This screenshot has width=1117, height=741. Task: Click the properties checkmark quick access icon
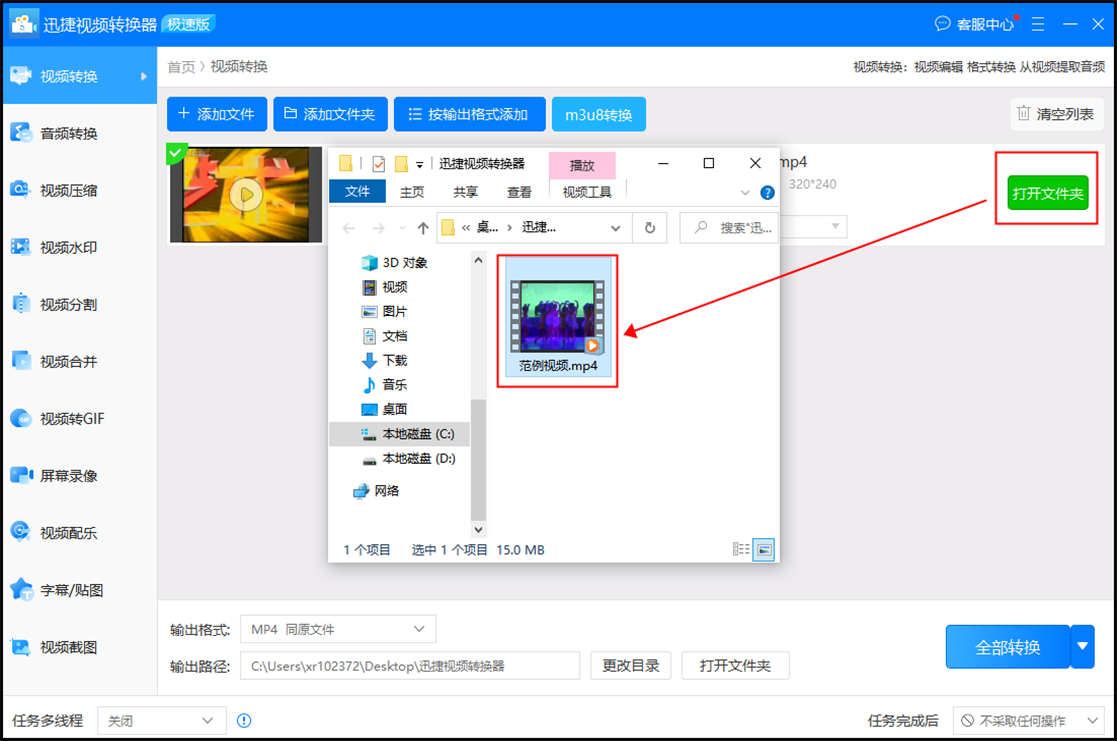[378, 165]
